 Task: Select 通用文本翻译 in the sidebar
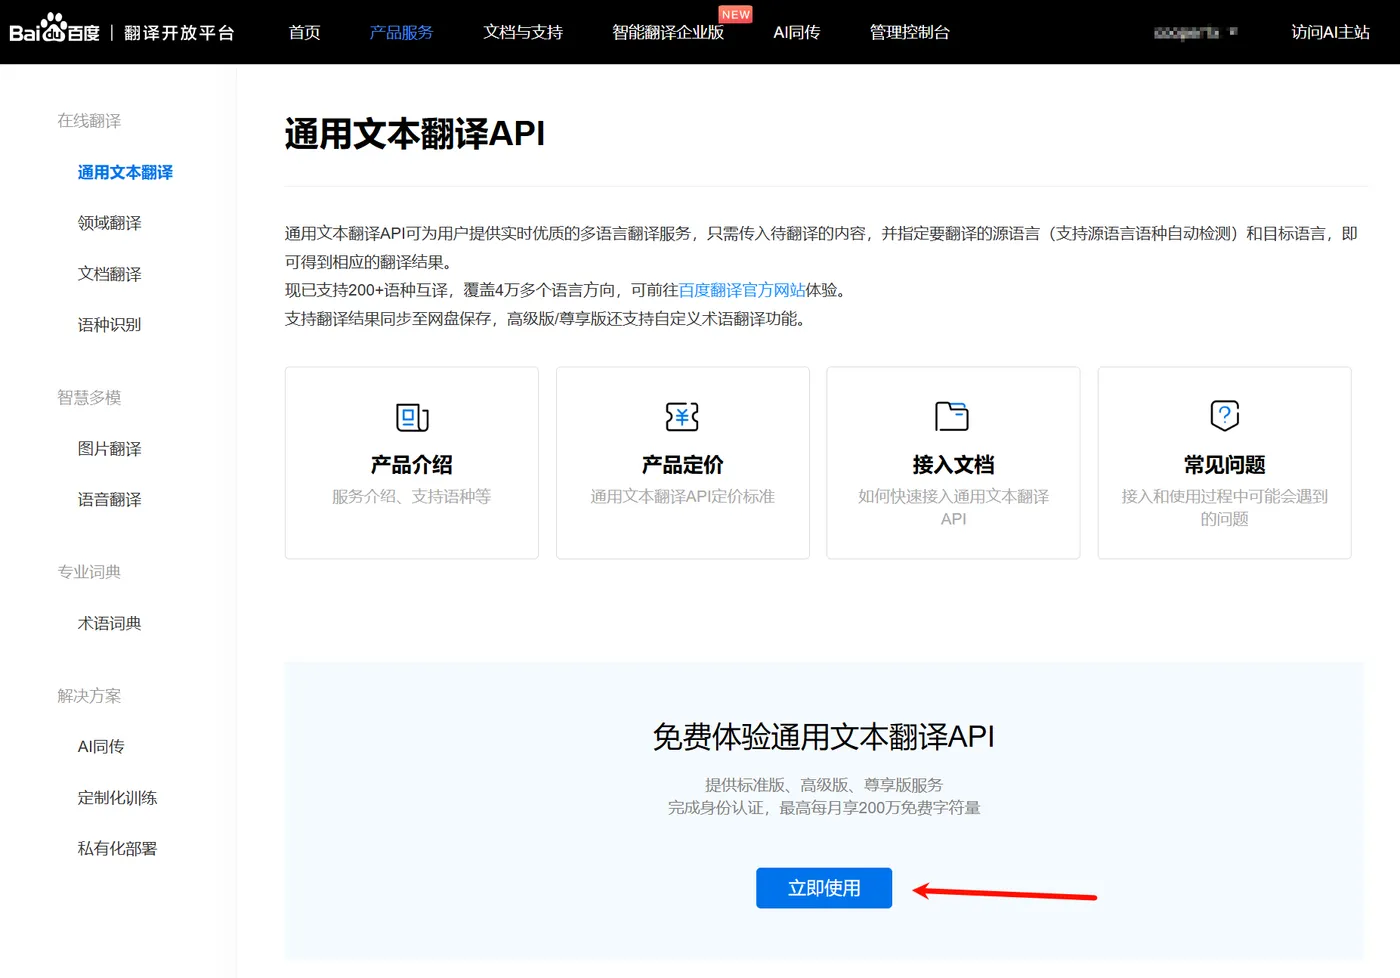[125, 172]
